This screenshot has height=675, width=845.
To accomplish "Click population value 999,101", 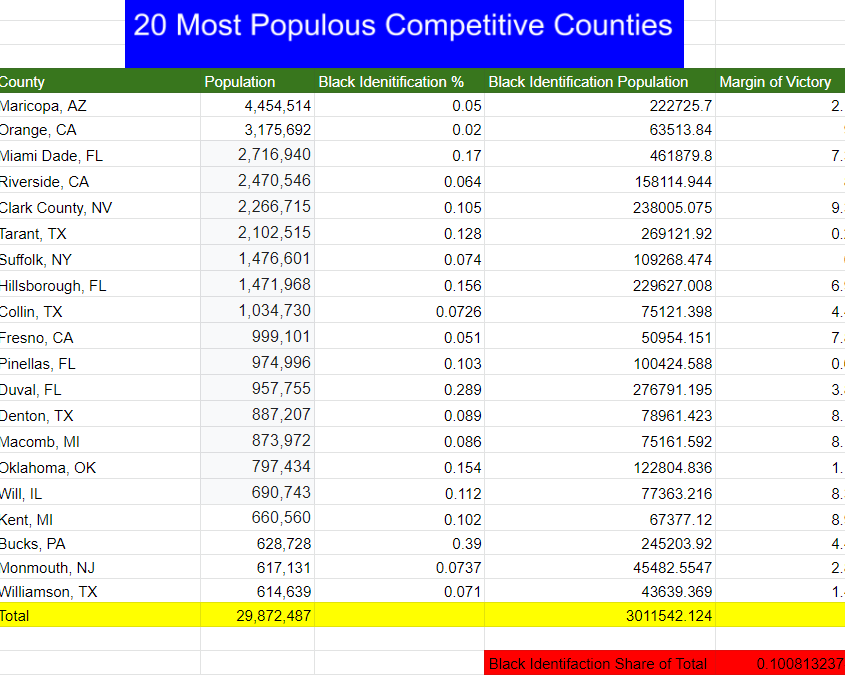I will coord(258,336).
